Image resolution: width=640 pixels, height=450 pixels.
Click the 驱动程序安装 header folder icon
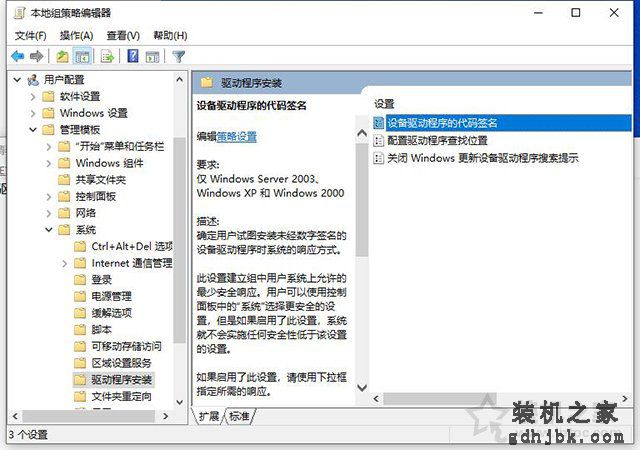click(207, 82)
